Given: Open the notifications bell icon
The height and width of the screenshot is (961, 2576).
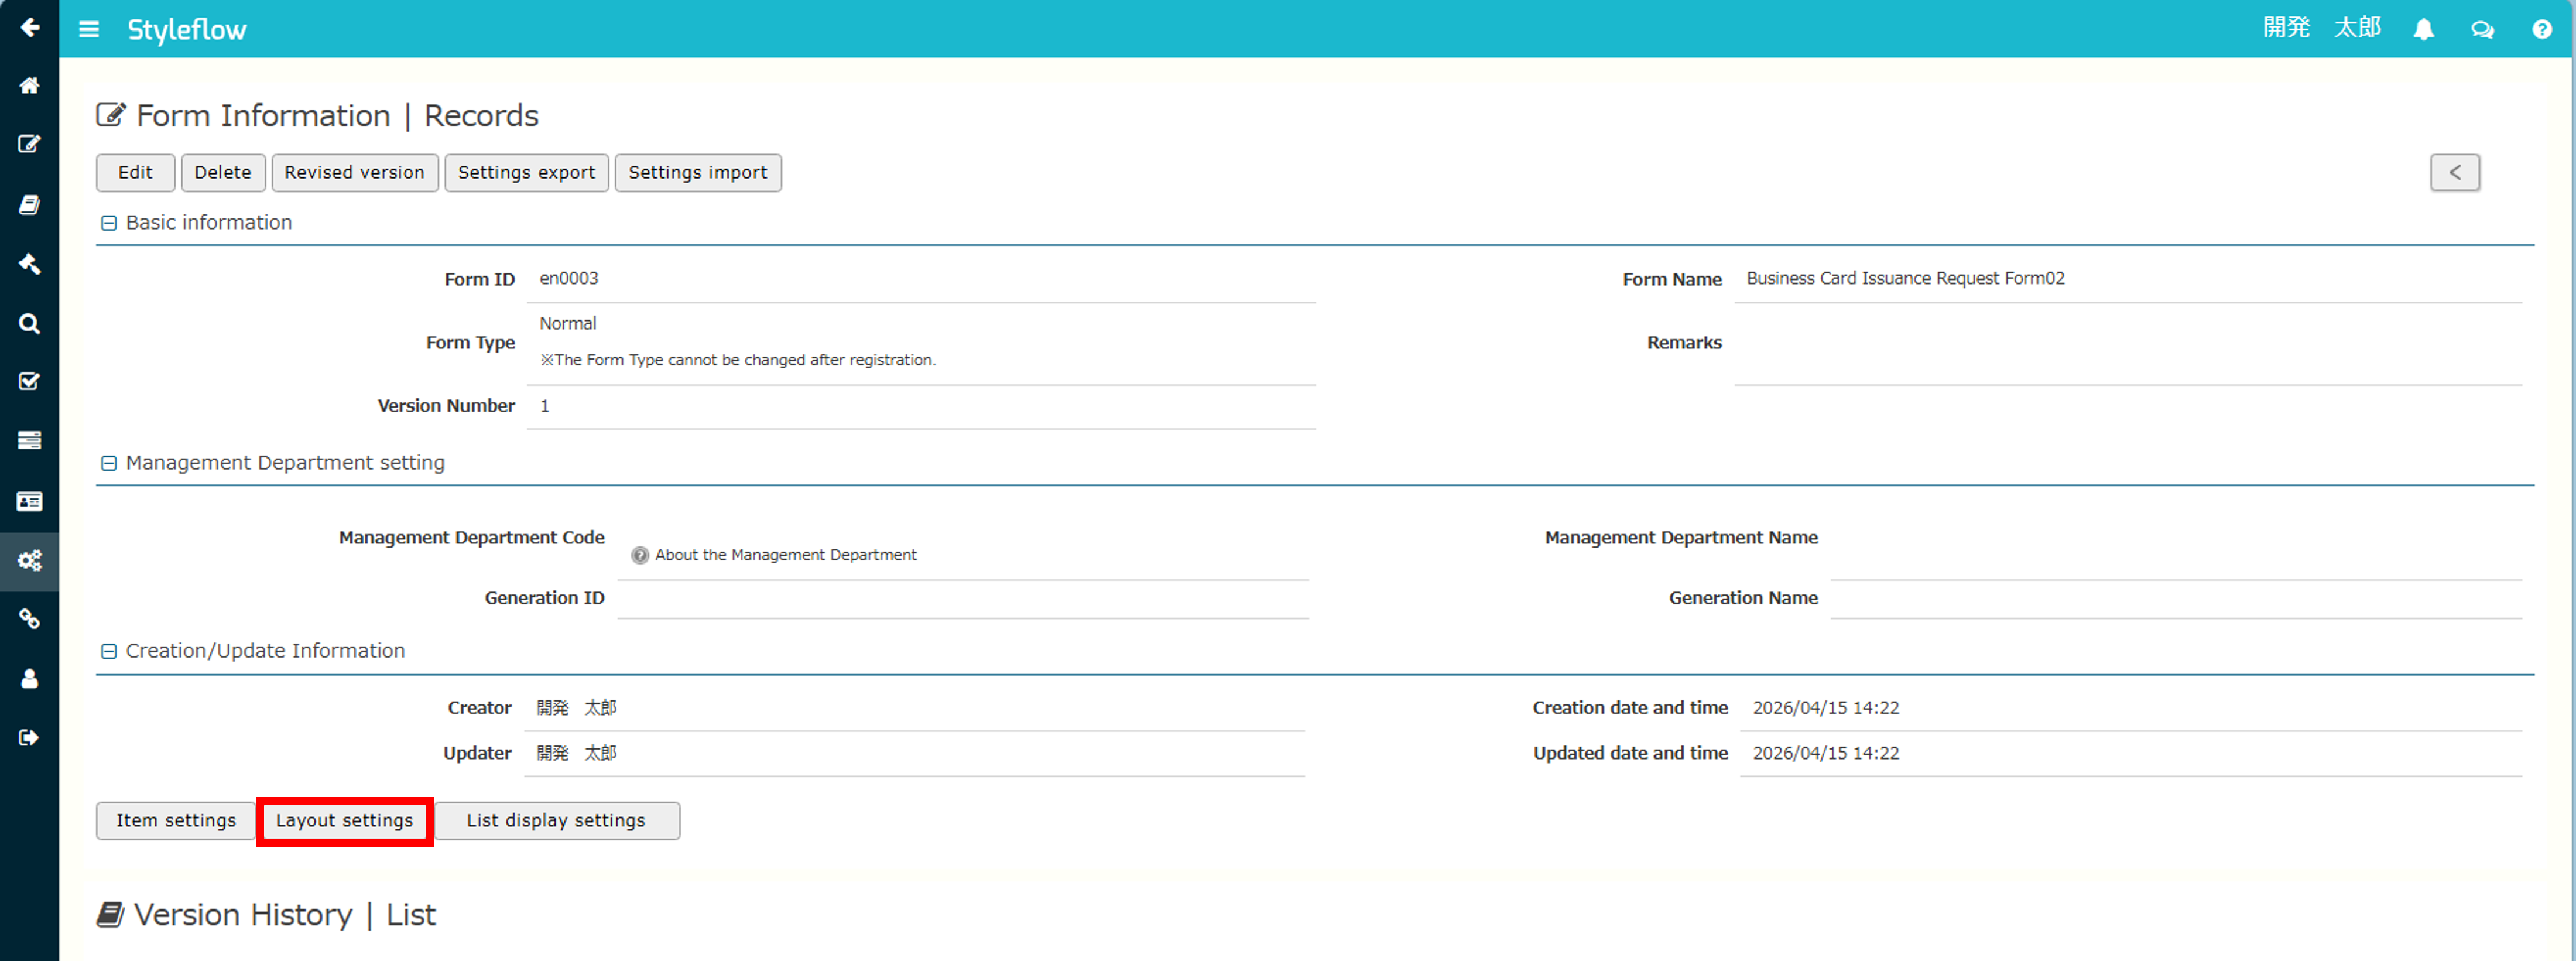Looking at the screenshot, I should [x=2423, y=30].
